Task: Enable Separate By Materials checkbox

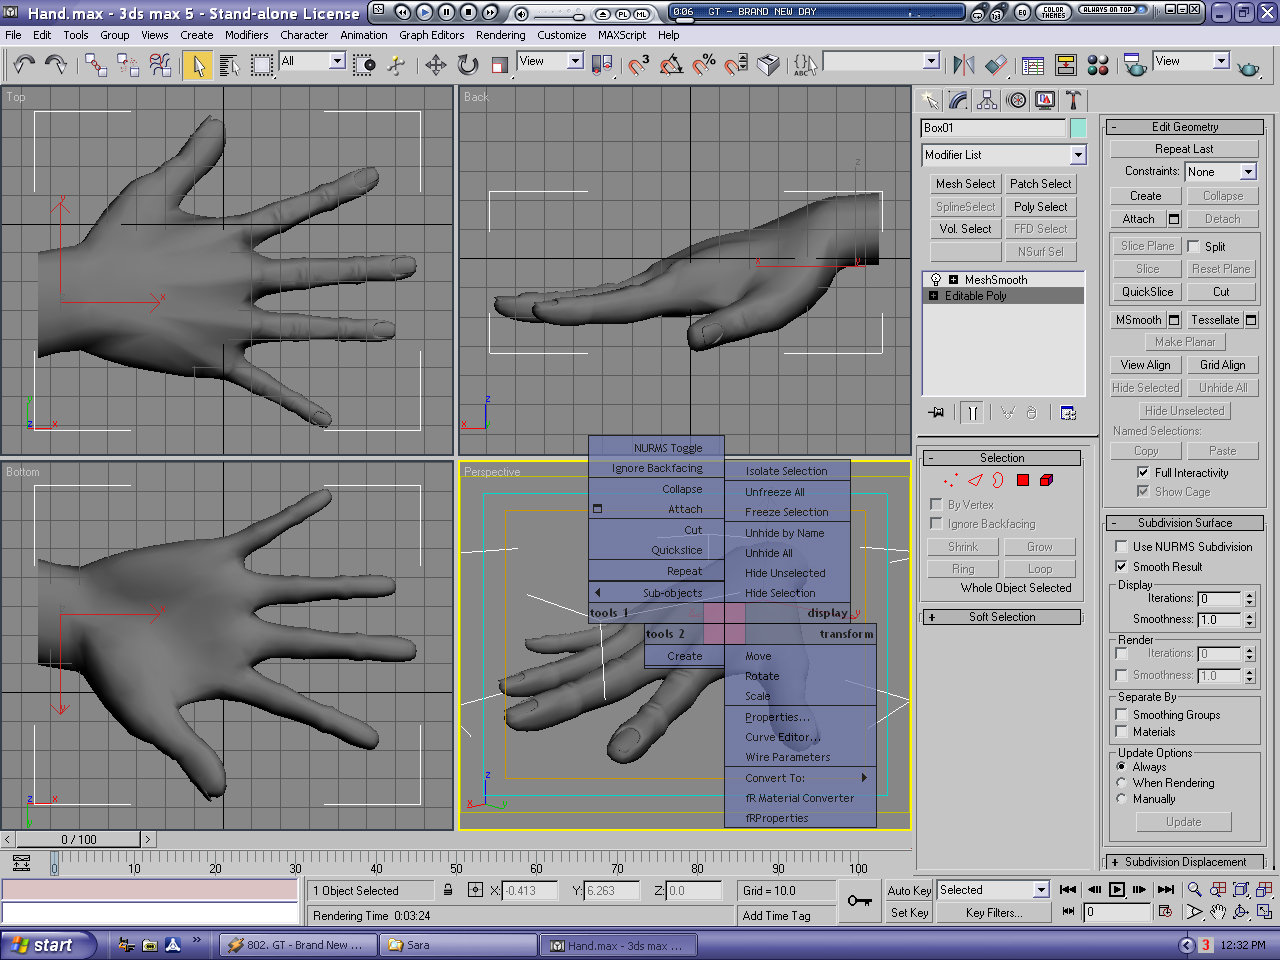Action: (1121, 731)
